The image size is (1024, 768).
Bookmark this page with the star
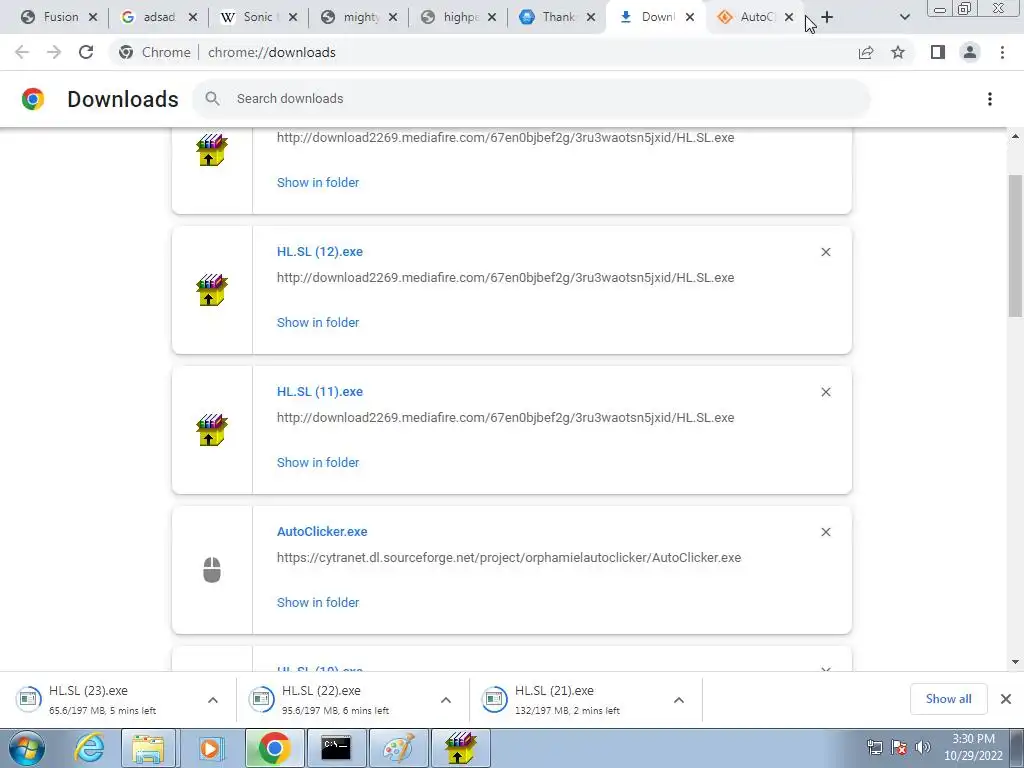coord(898,52)
